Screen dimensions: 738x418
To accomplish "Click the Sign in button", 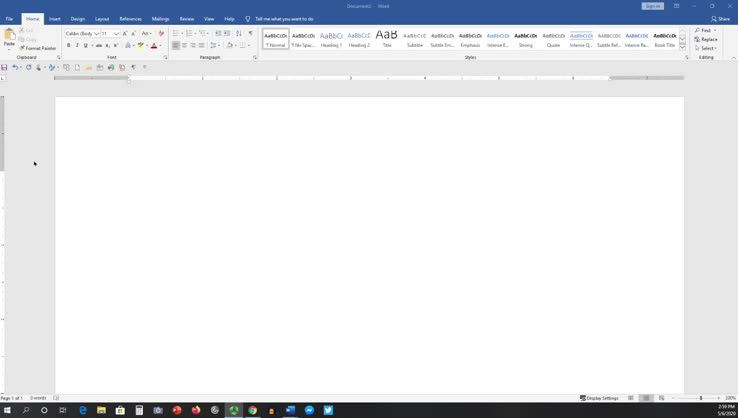I will [652, 6].
